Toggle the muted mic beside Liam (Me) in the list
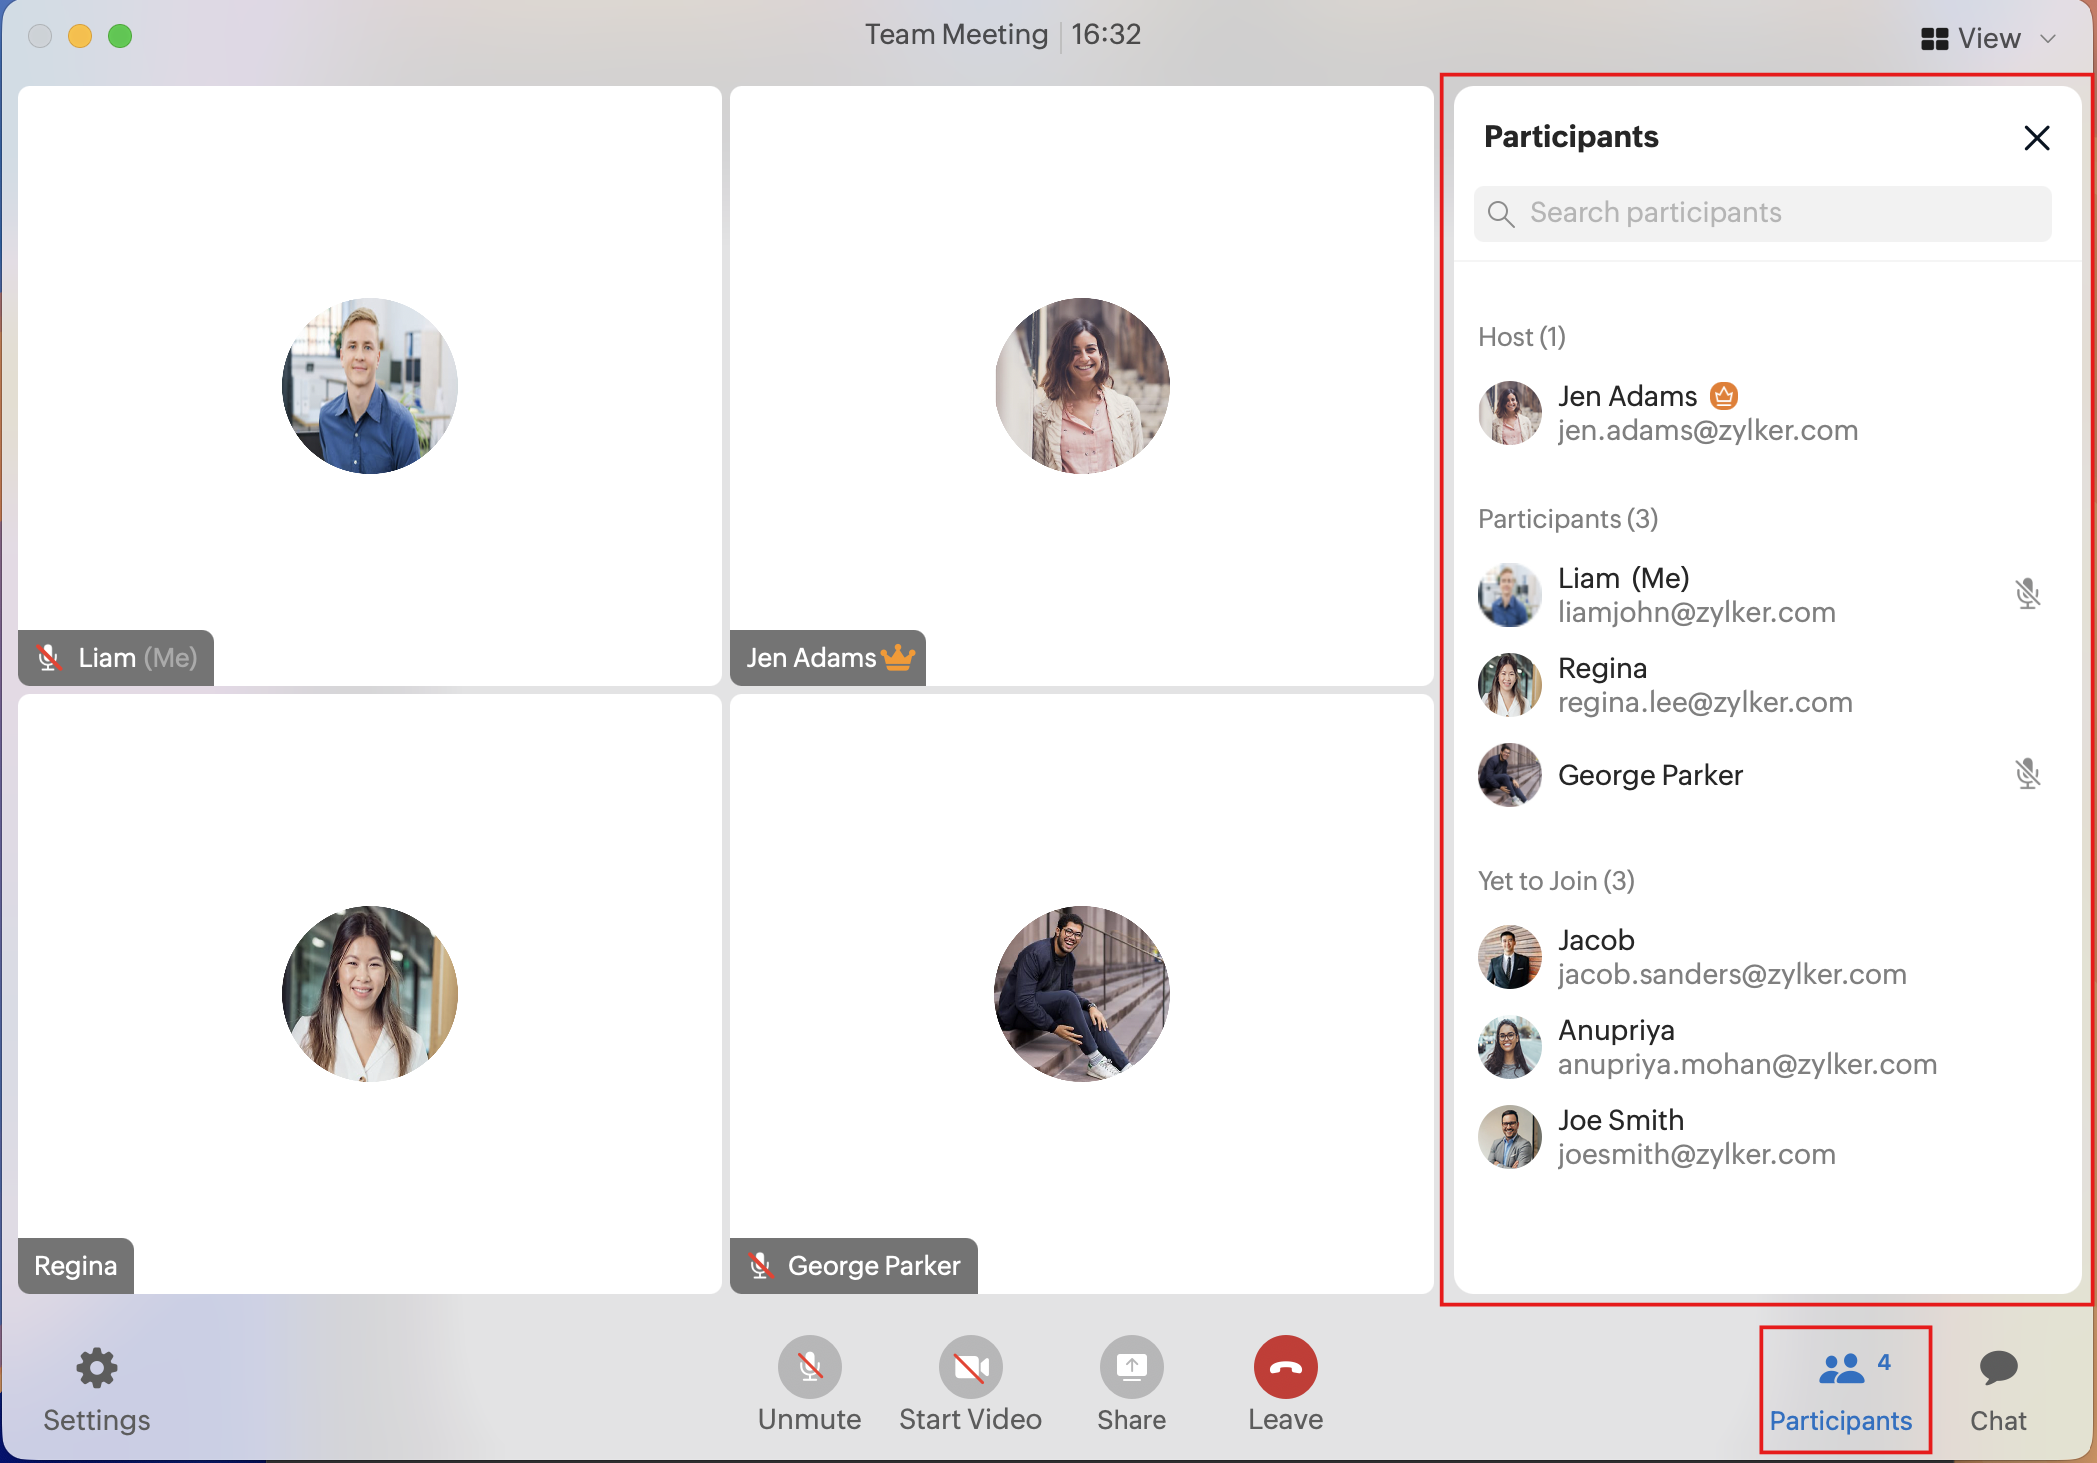Image resolution: width=2097 pixels, height=1463 pixels. pos(2027,594)
